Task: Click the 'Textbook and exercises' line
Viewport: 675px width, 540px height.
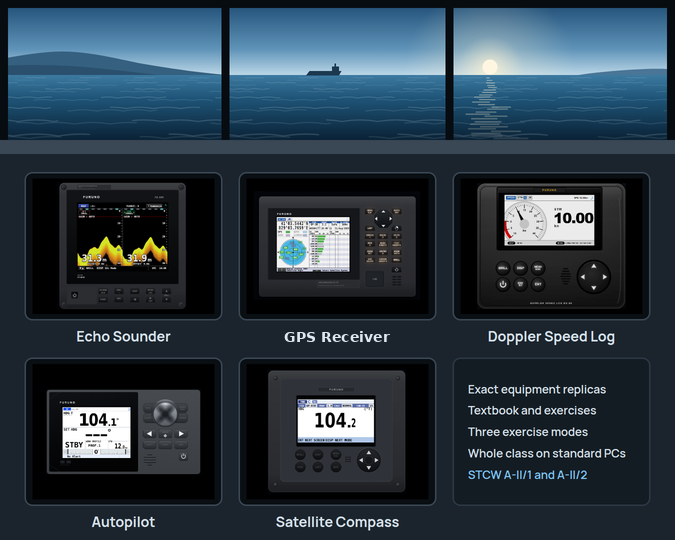Action: click(532, 410)
